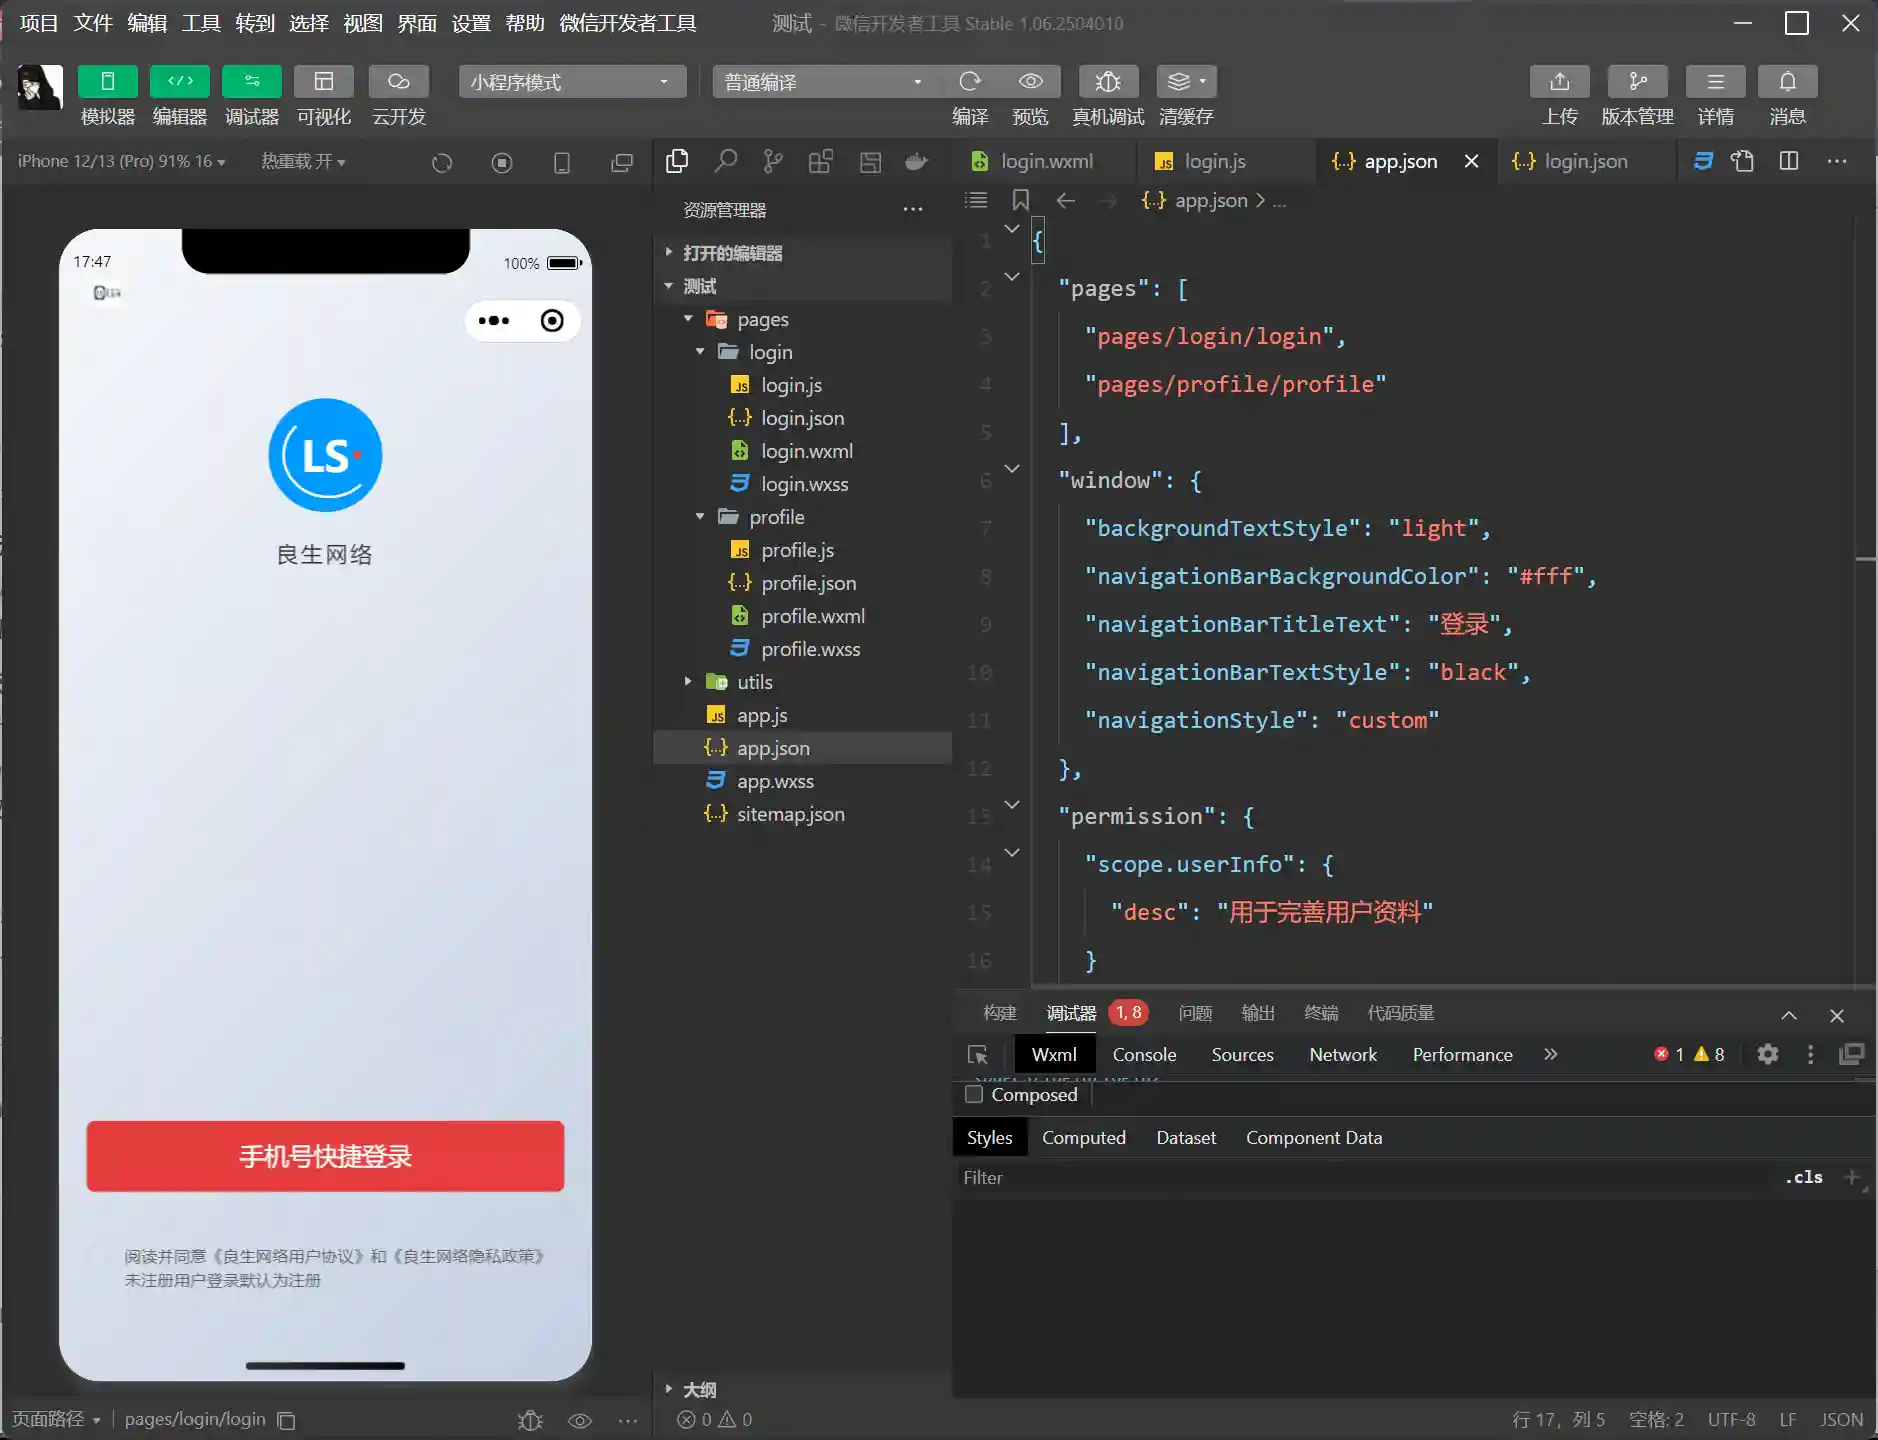
Task: Click the compile refresh icon
Action: [x=969, y=82]
